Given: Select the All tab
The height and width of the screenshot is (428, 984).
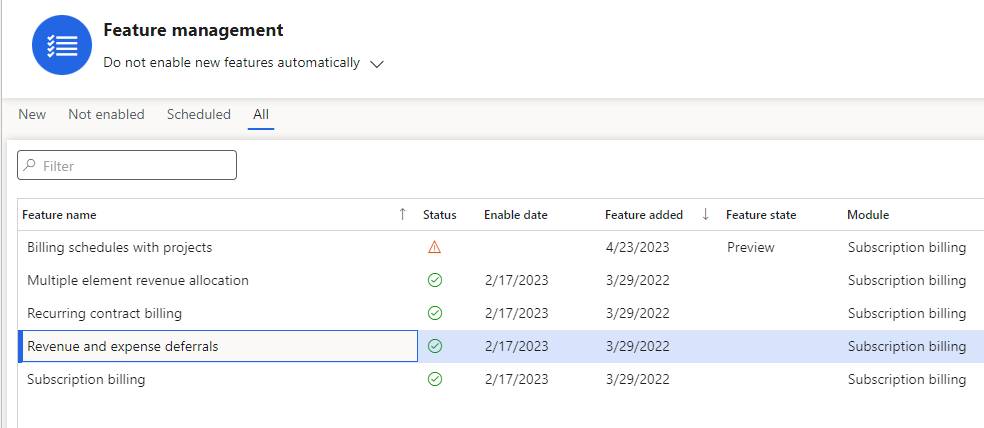Looking at the screenshot, I should (261, 115).
